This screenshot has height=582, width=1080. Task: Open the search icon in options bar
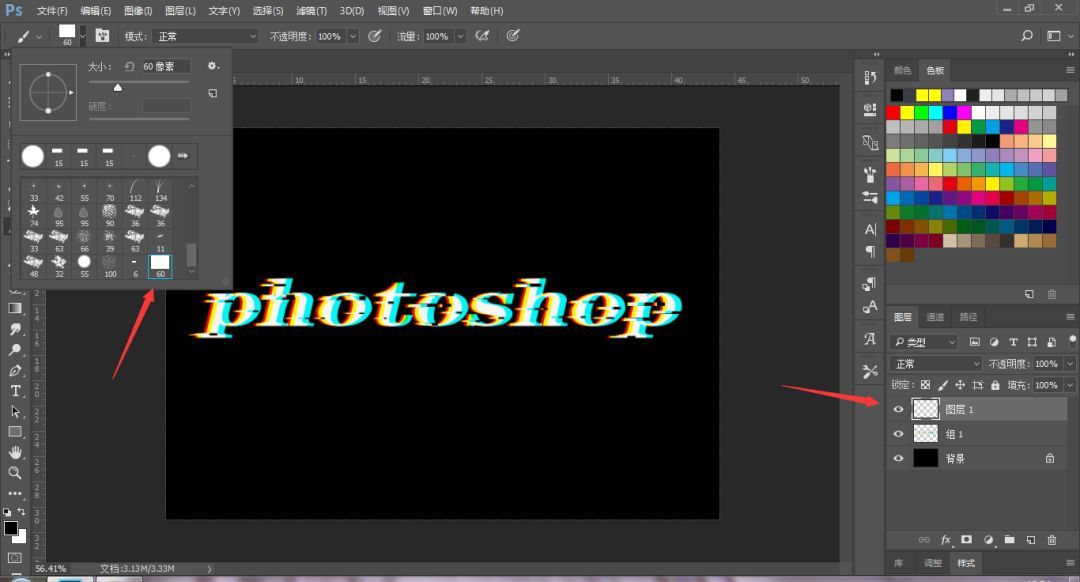[x=1027, y=36]
